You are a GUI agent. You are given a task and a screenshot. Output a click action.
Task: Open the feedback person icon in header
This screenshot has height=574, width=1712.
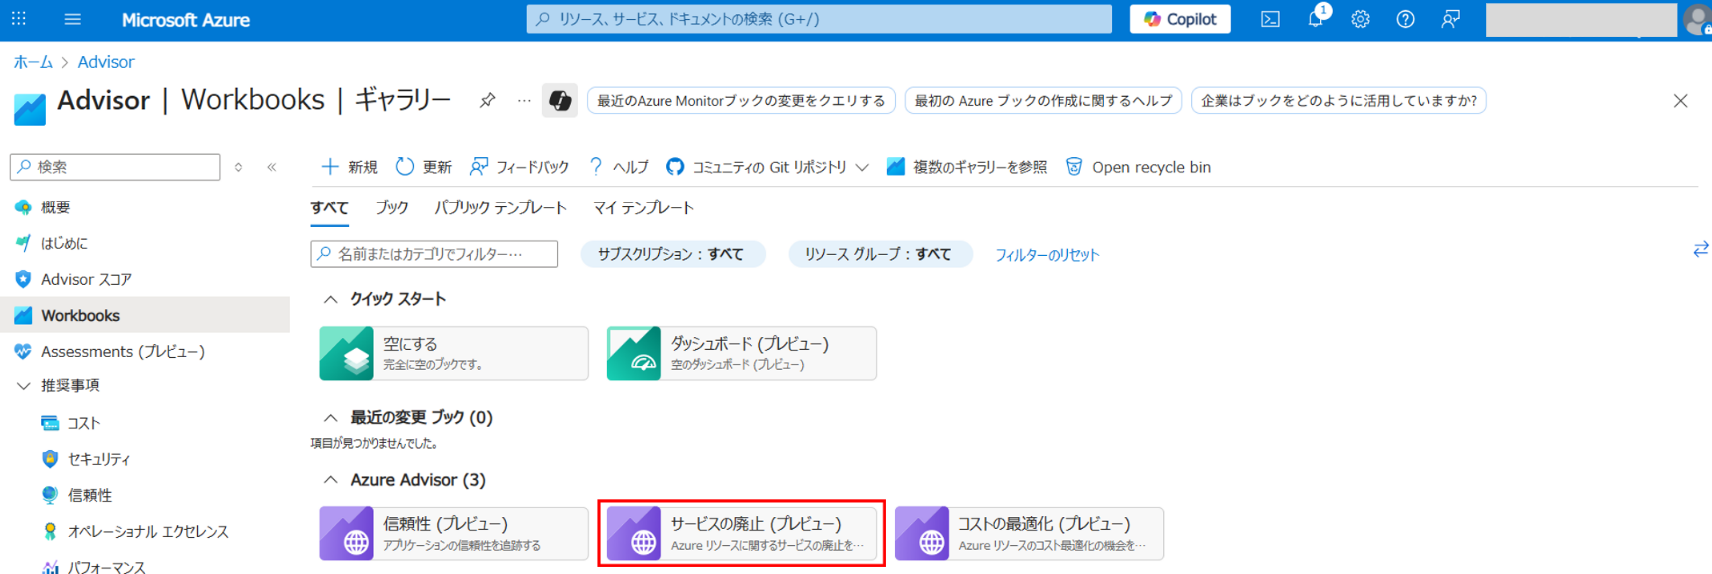pos(1450,19)
